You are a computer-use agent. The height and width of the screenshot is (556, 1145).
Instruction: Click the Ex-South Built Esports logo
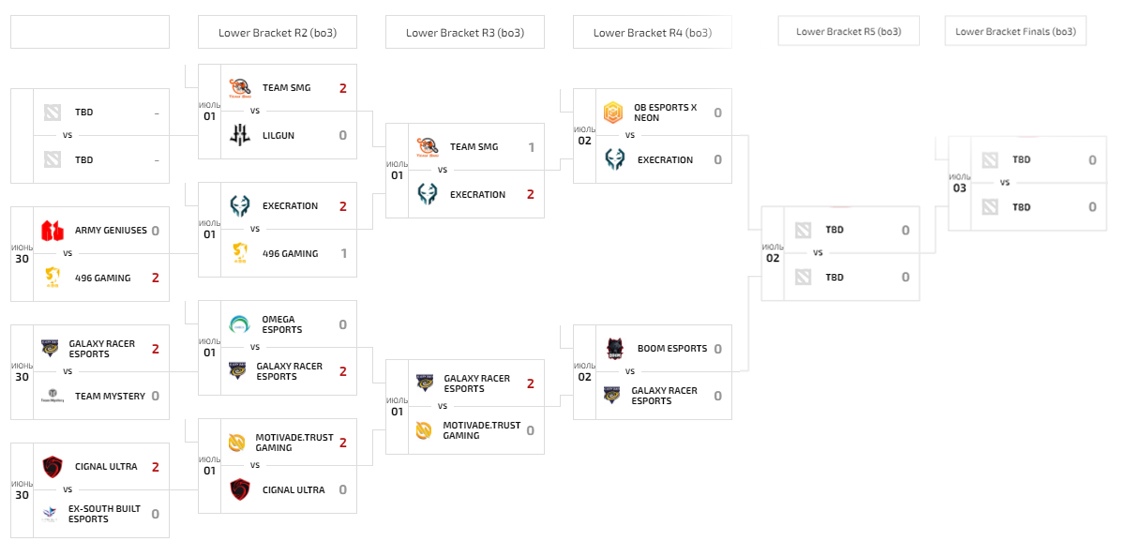pos(50,514)
